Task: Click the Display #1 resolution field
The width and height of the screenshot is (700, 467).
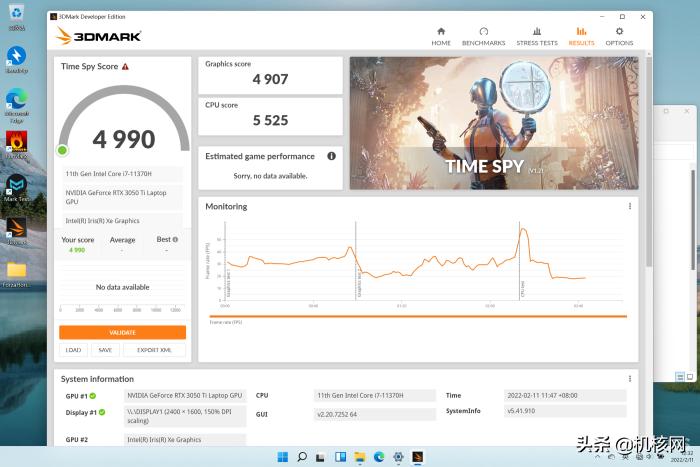Action: click(184, 416)
